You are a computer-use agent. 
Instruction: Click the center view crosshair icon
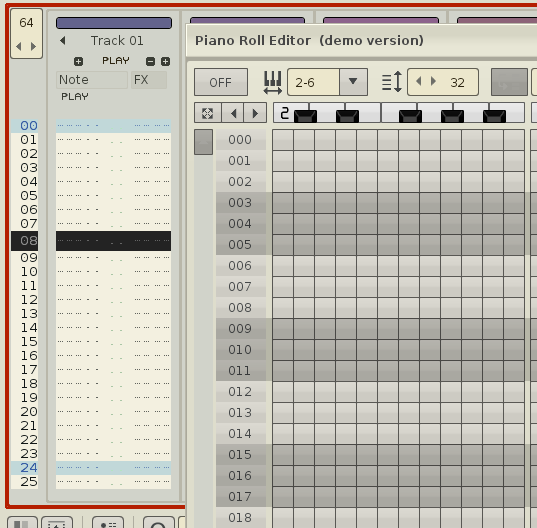point(208,113)
